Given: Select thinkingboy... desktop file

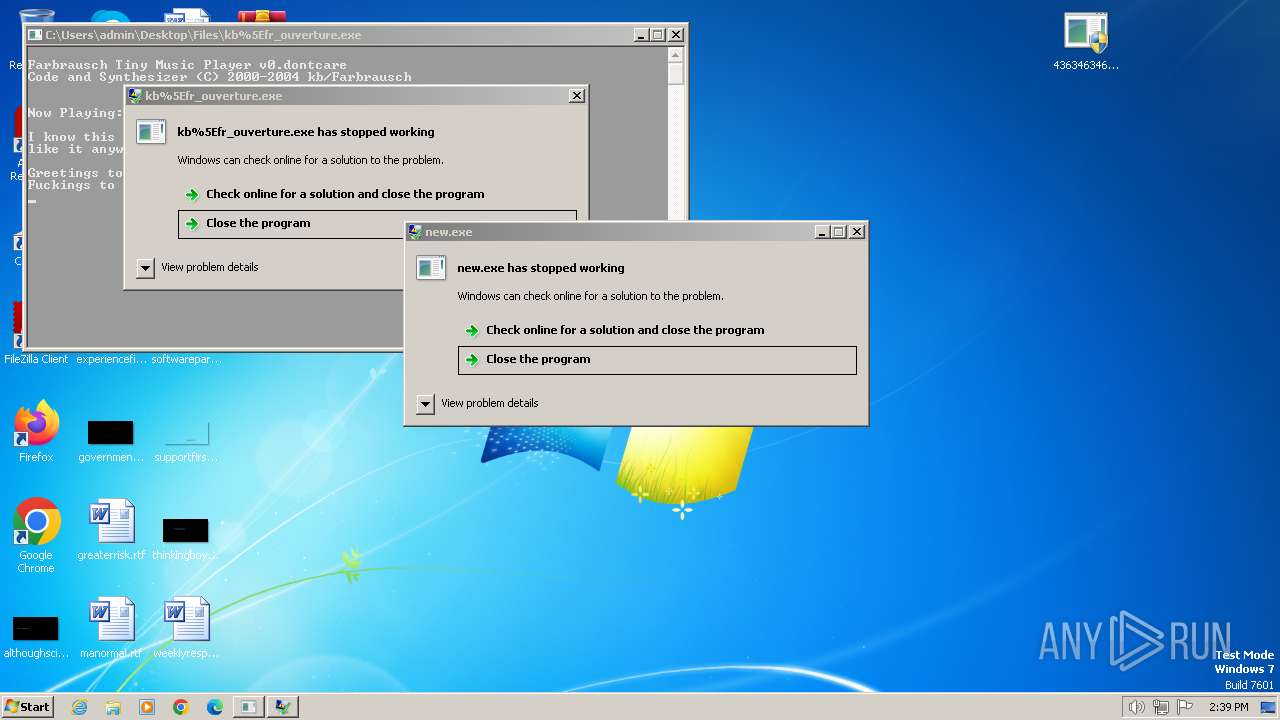Looking at the screenshot, I should tap(185, 538).
